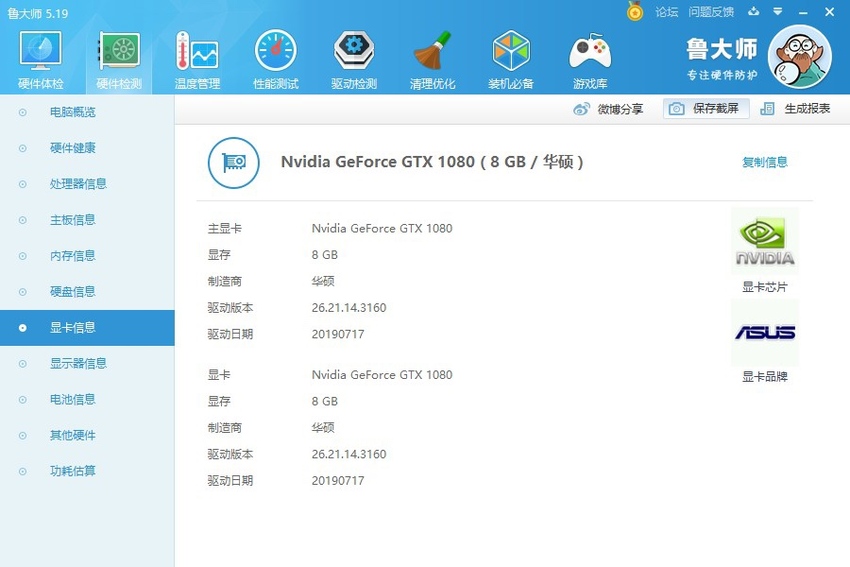
Task: Click the 保存截屏 save screenshot button
Action: [706, 108]
